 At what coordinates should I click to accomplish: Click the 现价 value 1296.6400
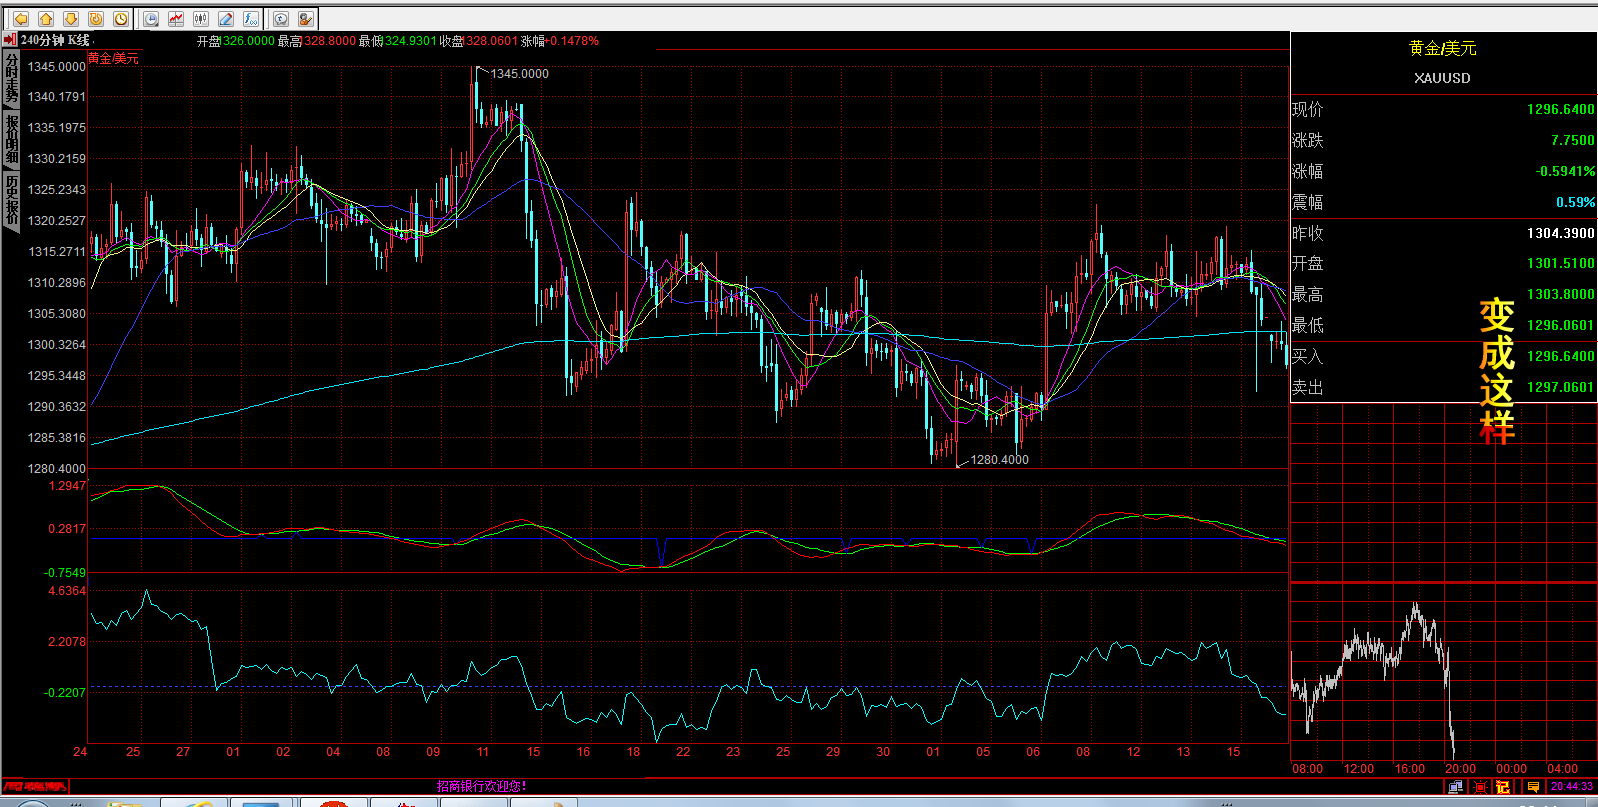click(x=1560, y=109)
